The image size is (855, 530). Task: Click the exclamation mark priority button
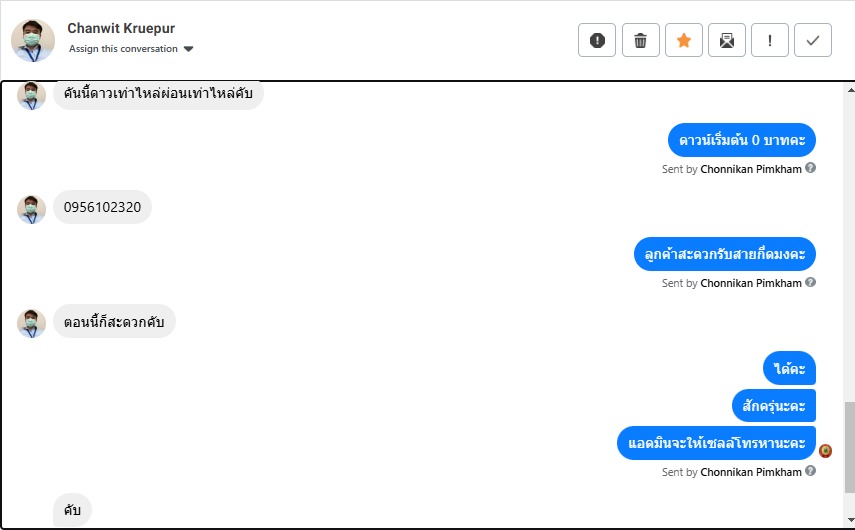click(770, 40)
